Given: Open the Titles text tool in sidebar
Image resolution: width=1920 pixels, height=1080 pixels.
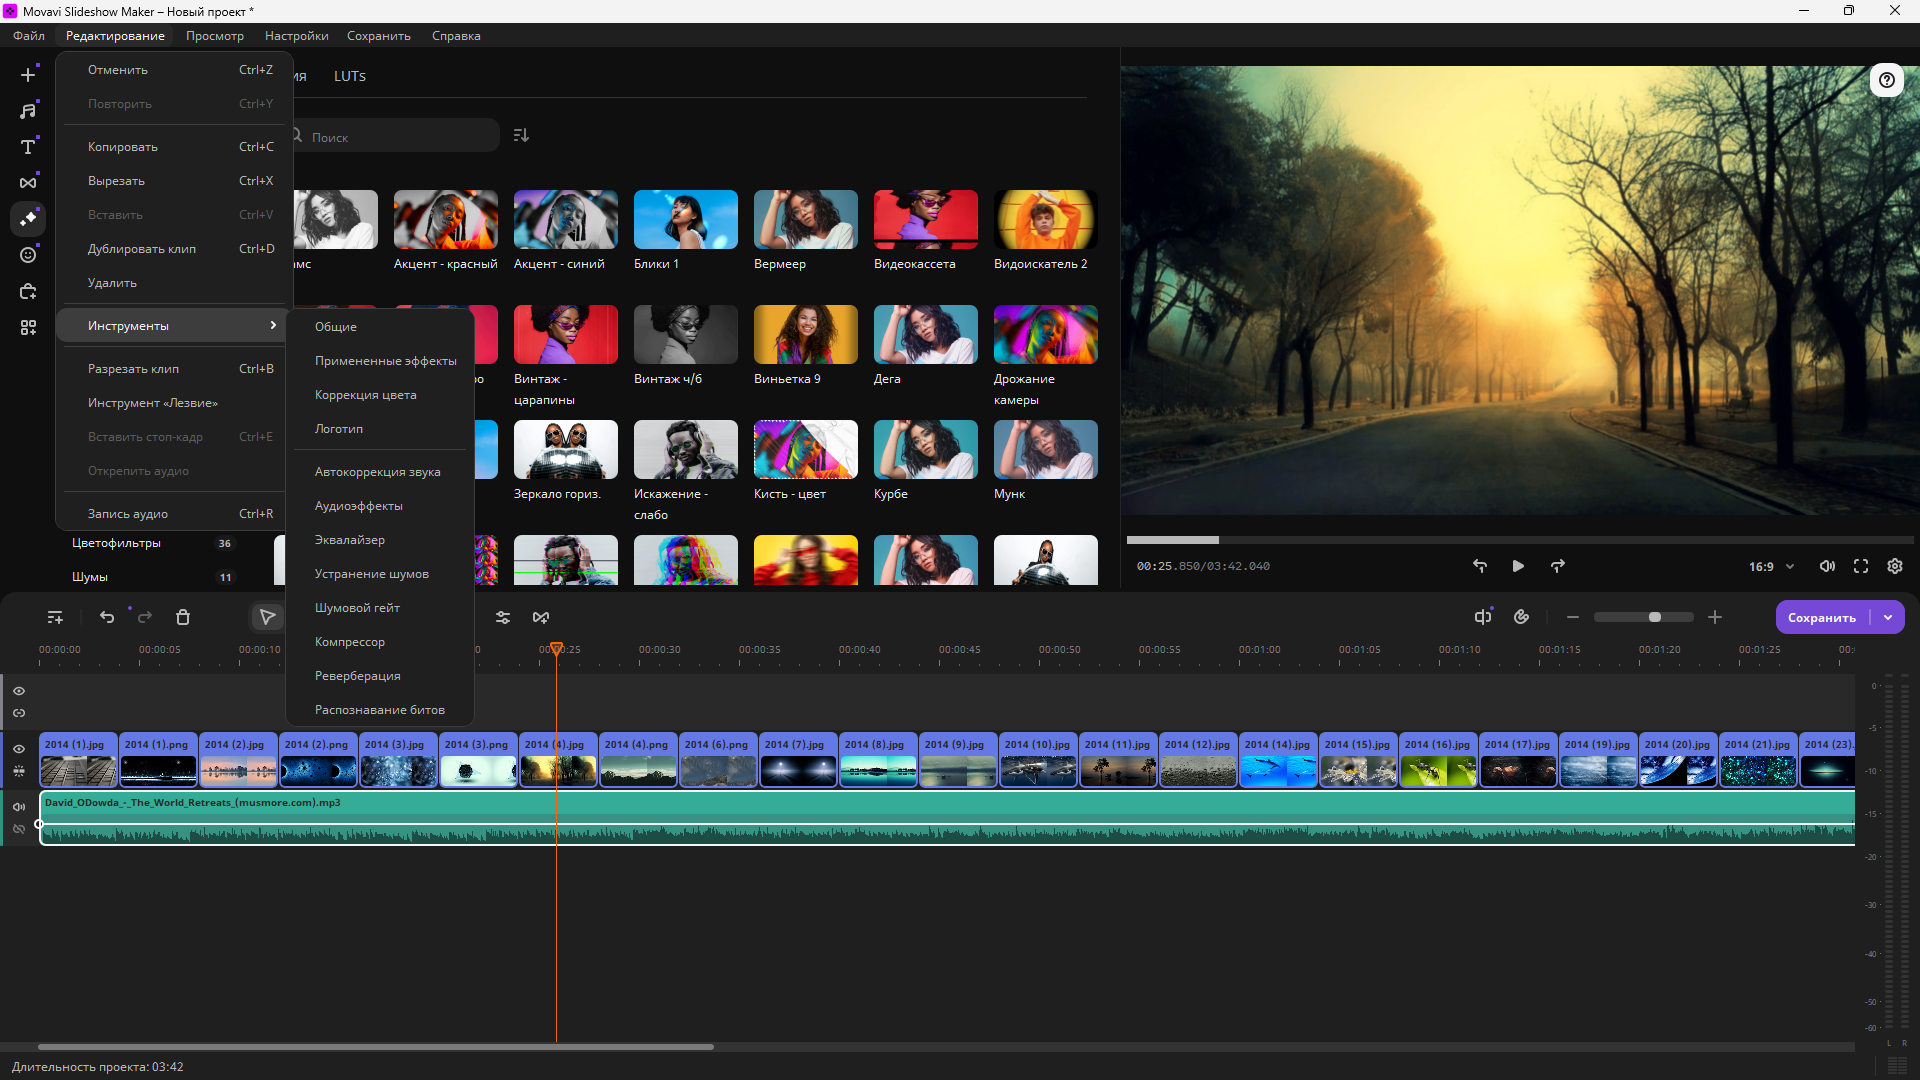Looking at the screenshot, I should 28,147.
